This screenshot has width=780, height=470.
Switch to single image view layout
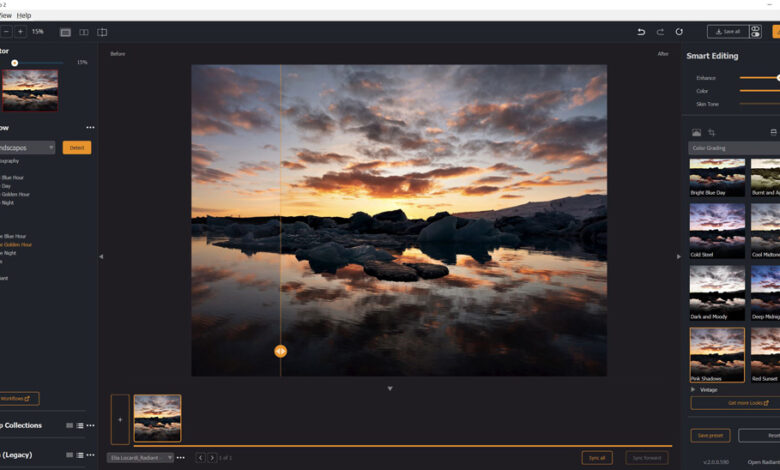(x=65, y=32)
